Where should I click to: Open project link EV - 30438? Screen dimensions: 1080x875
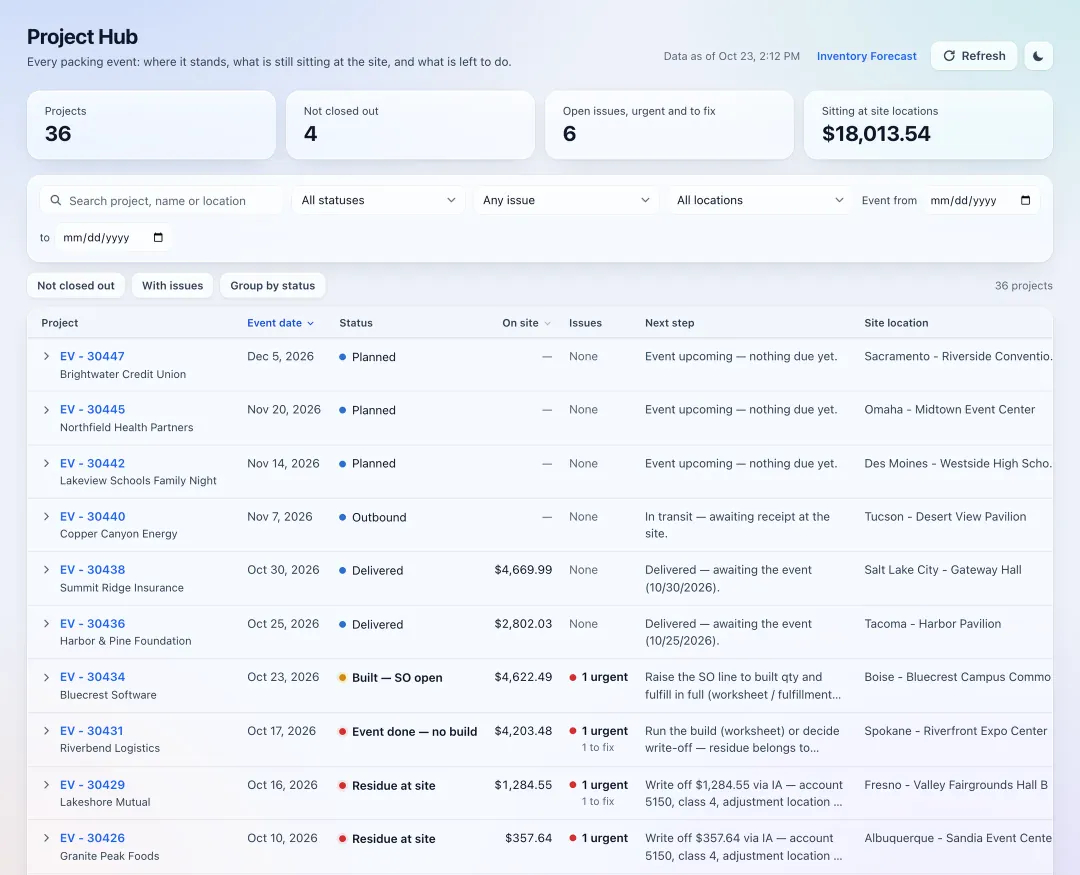(92, 570)
